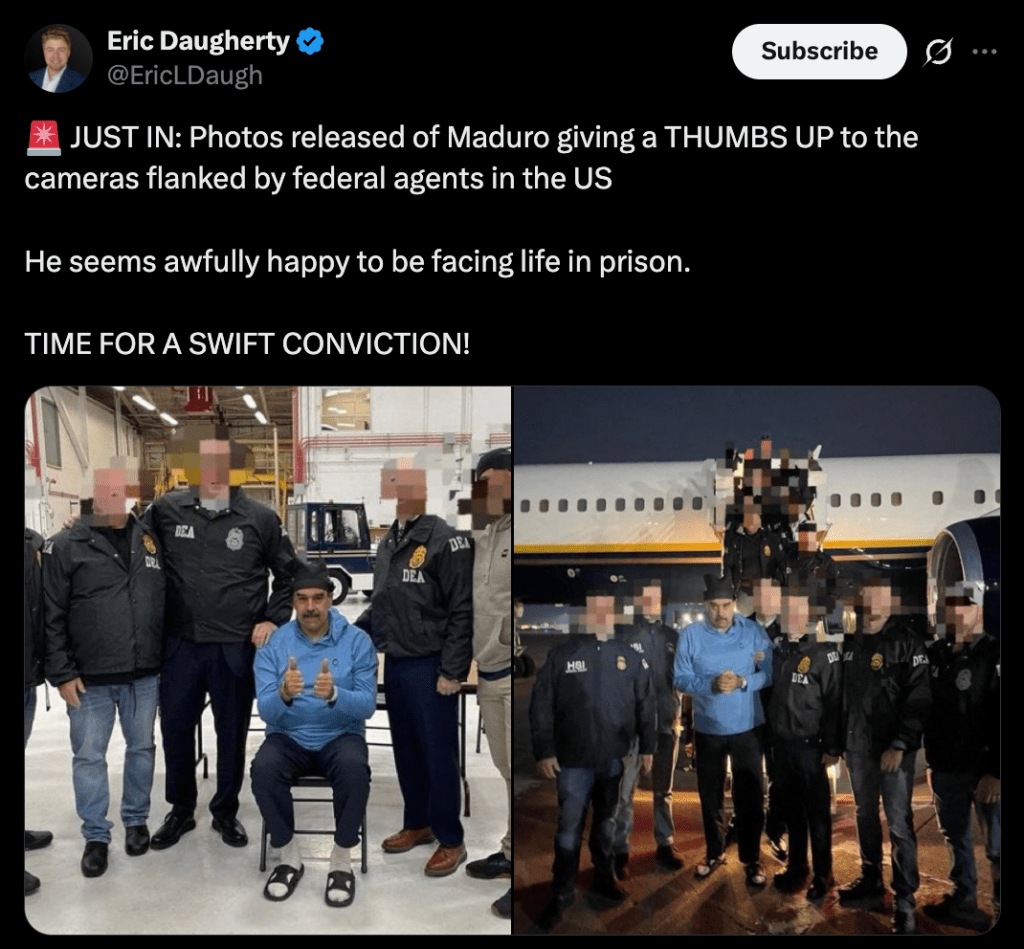Click the jet engine in the right photo
The height and width of the screenshot is (949, 1024).
pos(963,568)
